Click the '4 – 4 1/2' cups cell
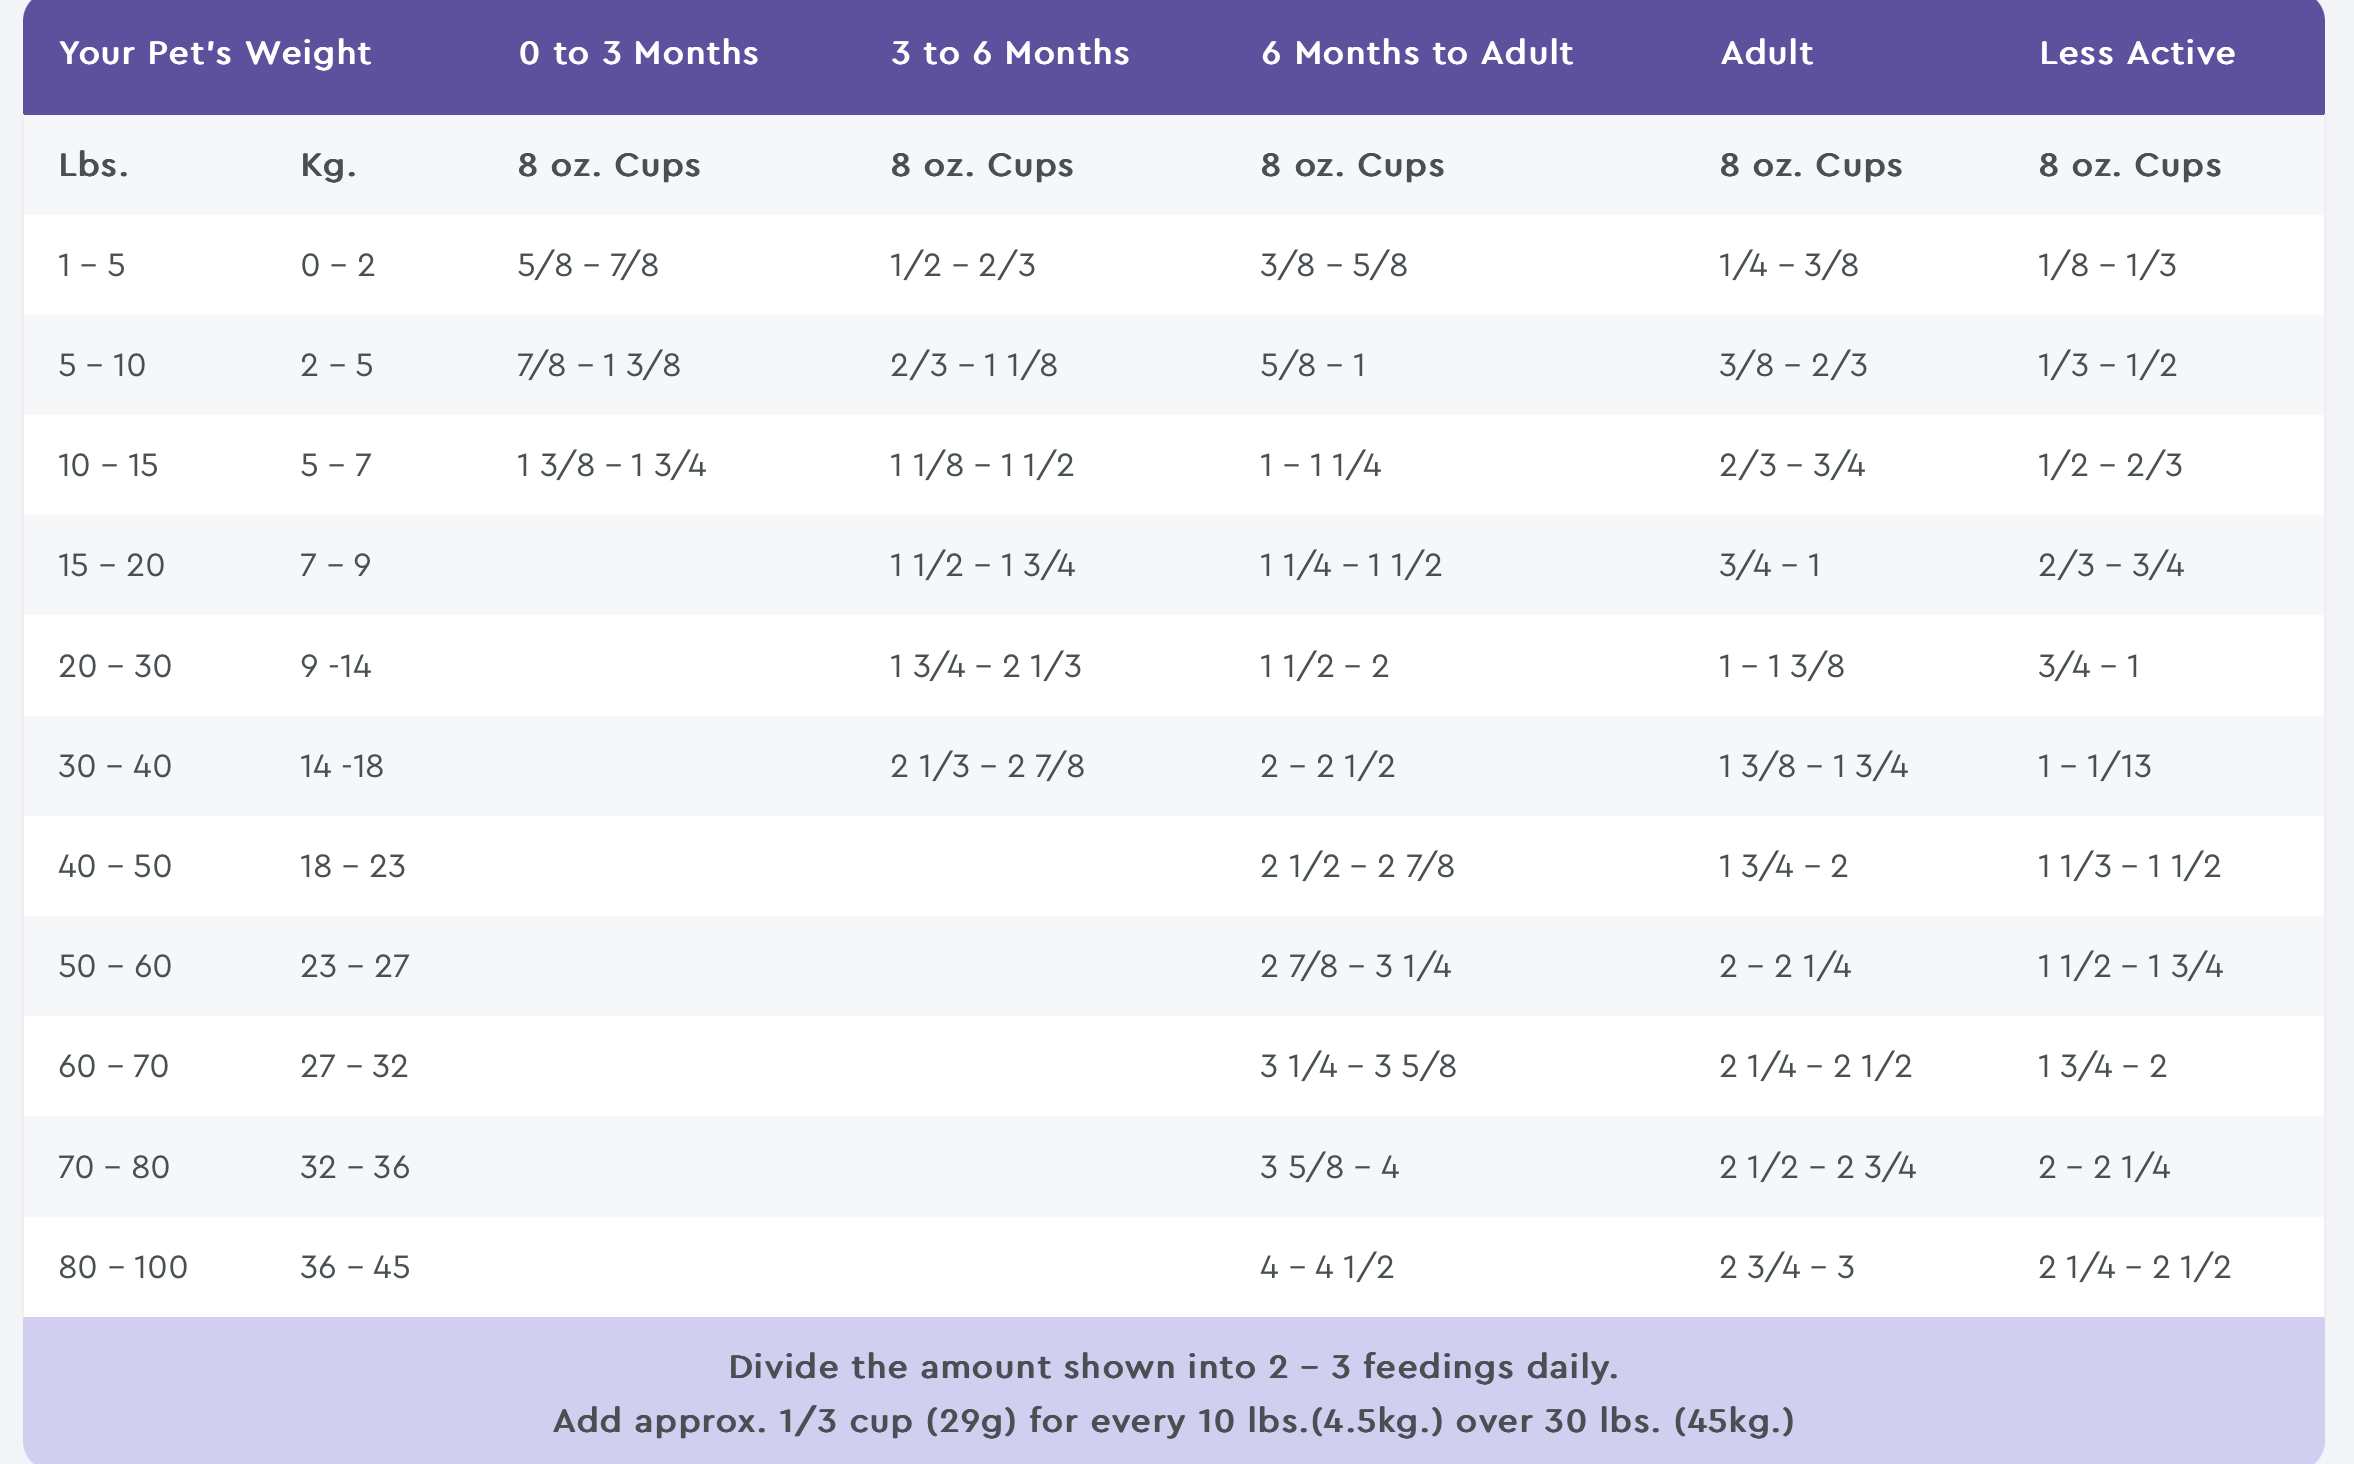 click(x=1326, y=1267)
